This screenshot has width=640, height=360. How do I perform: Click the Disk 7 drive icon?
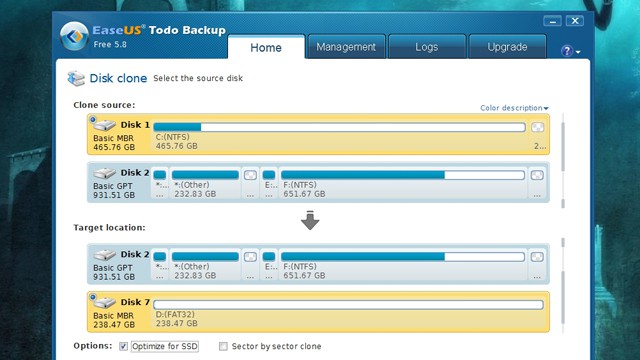(x=104, y=302)
